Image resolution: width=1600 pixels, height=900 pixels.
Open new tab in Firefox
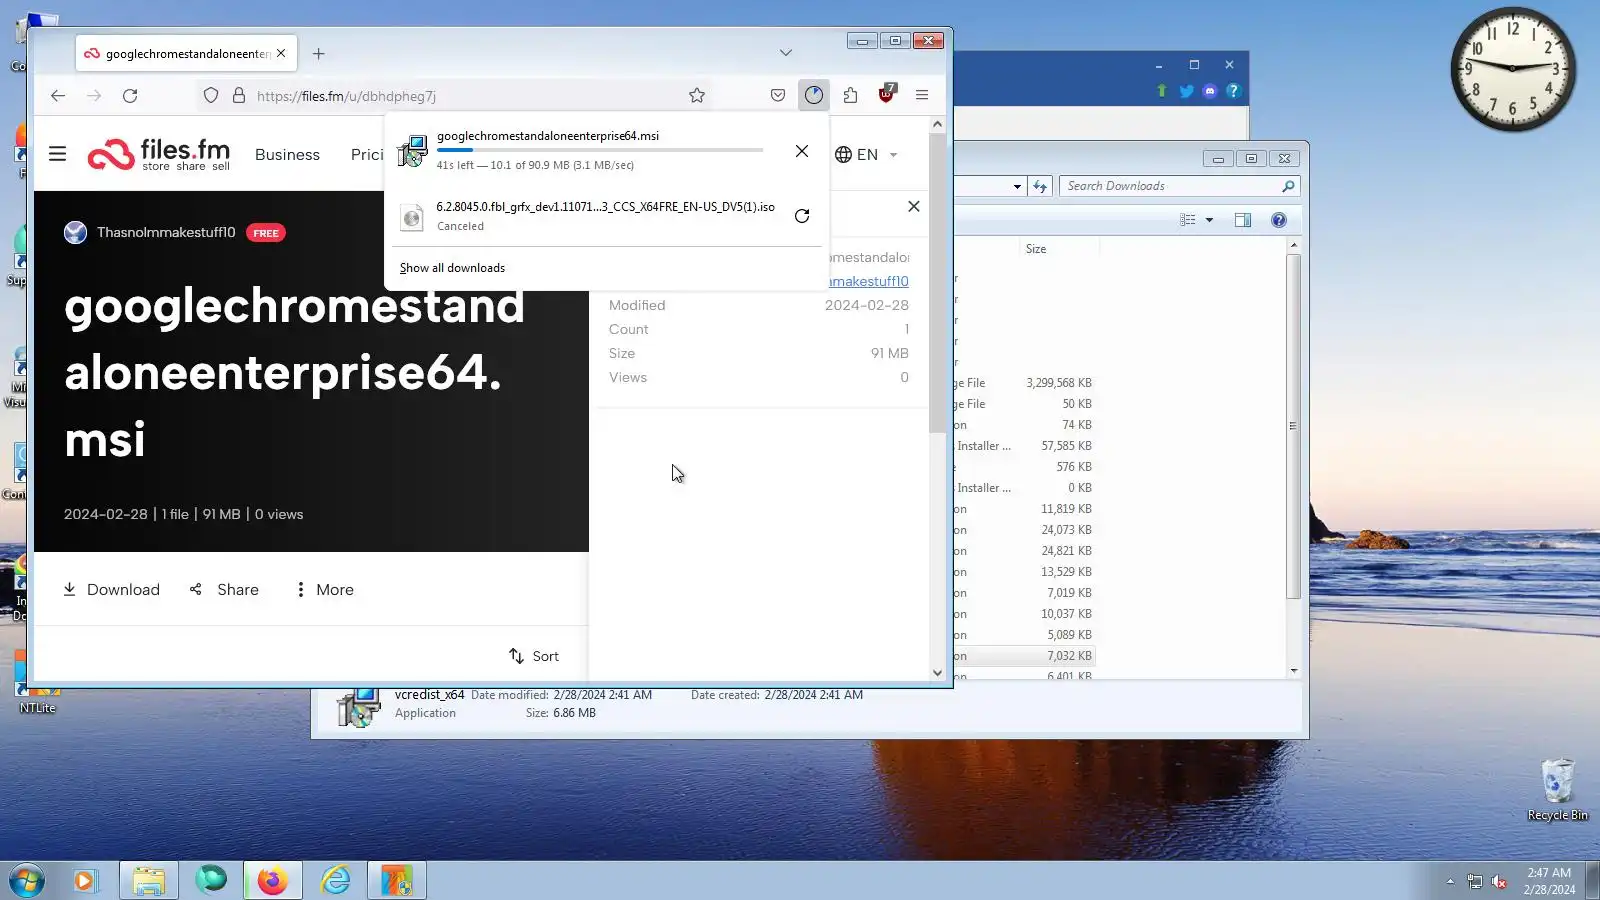(319, 54)
